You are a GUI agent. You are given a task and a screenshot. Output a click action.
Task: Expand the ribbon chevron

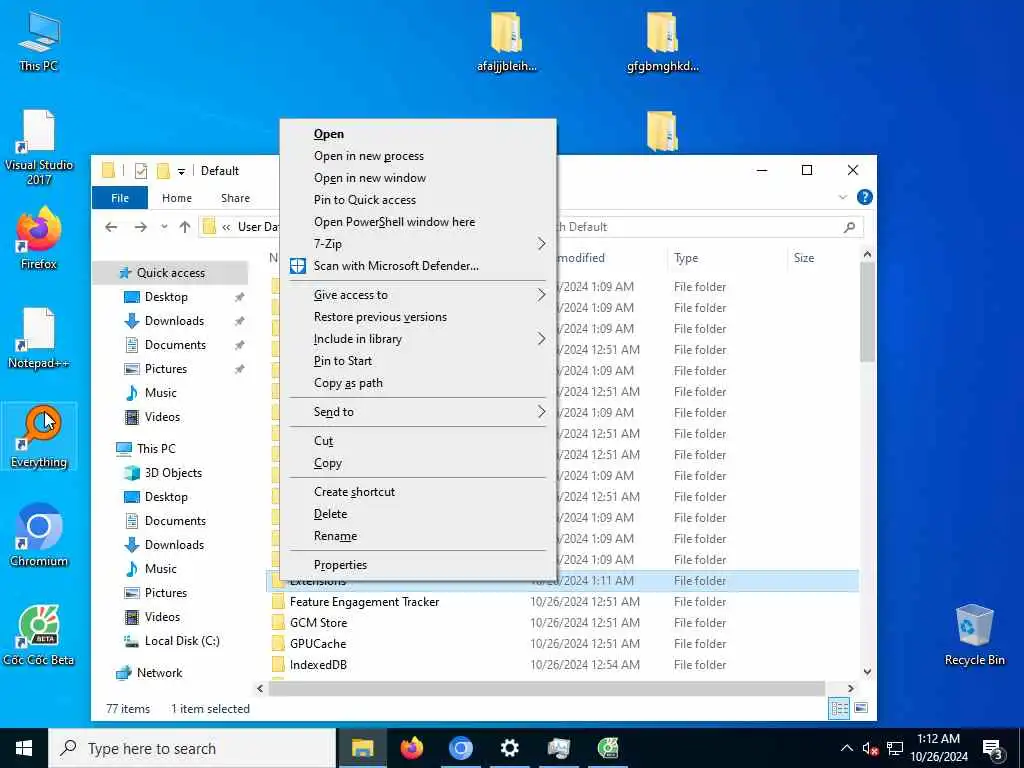[842, 197]
